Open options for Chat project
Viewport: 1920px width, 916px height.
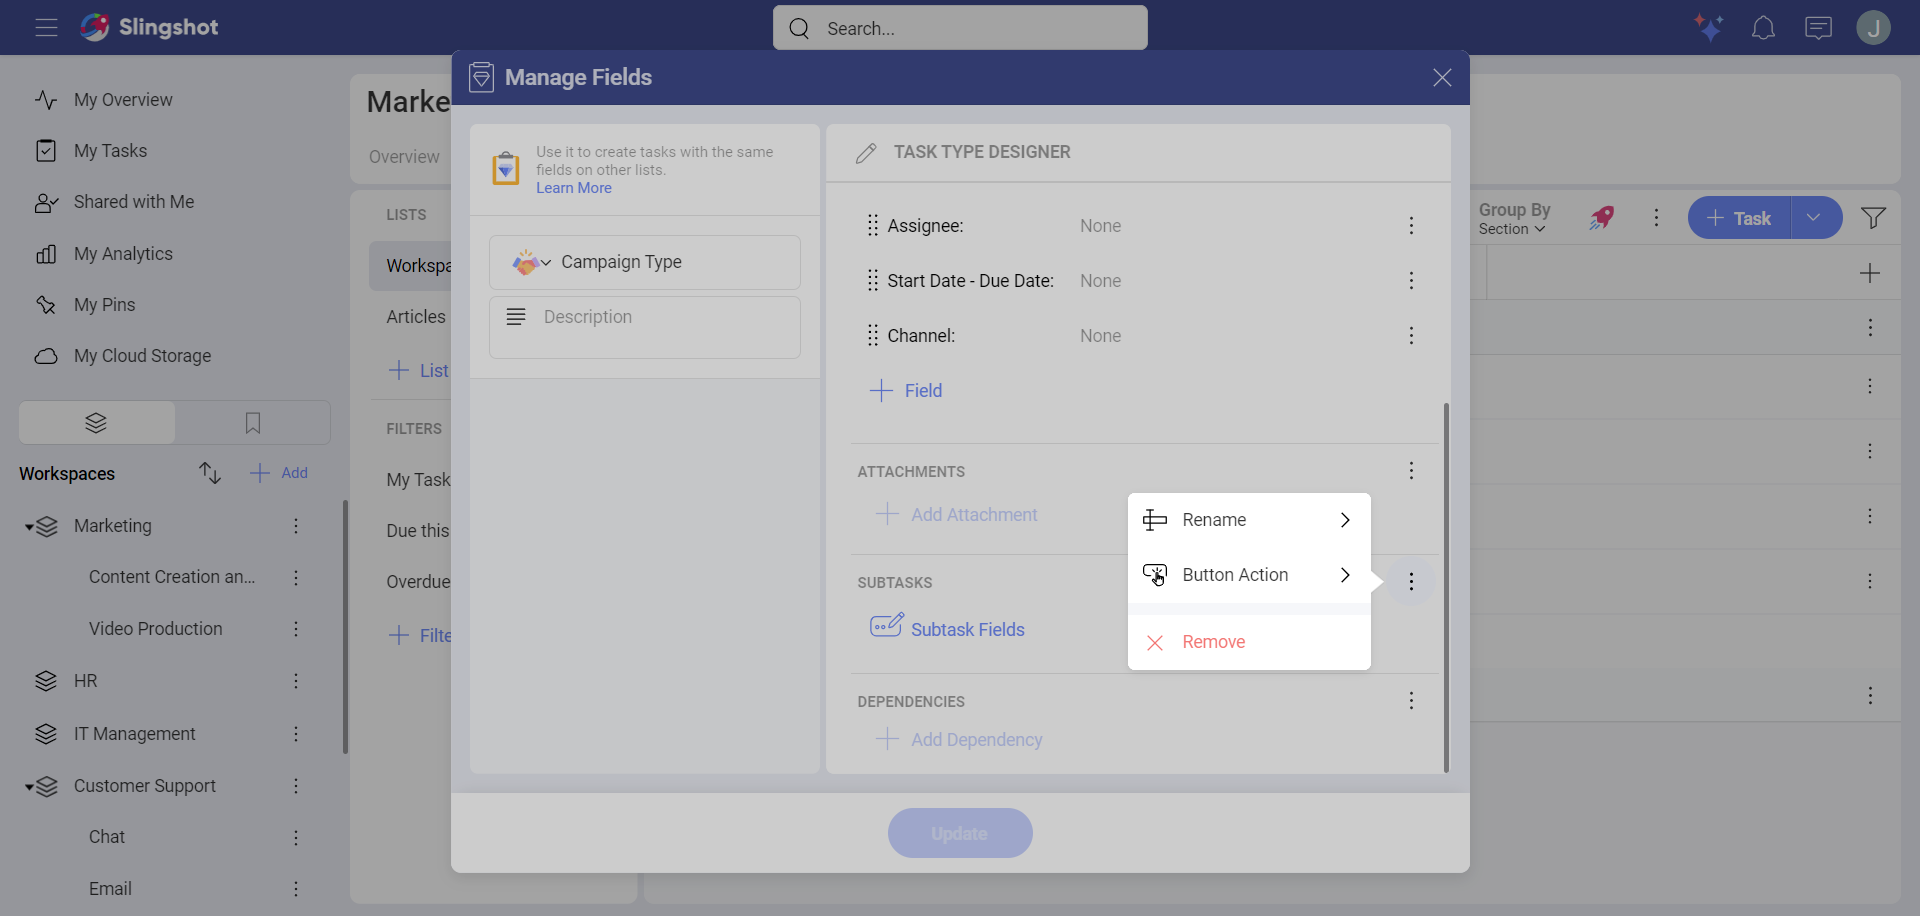296,838
